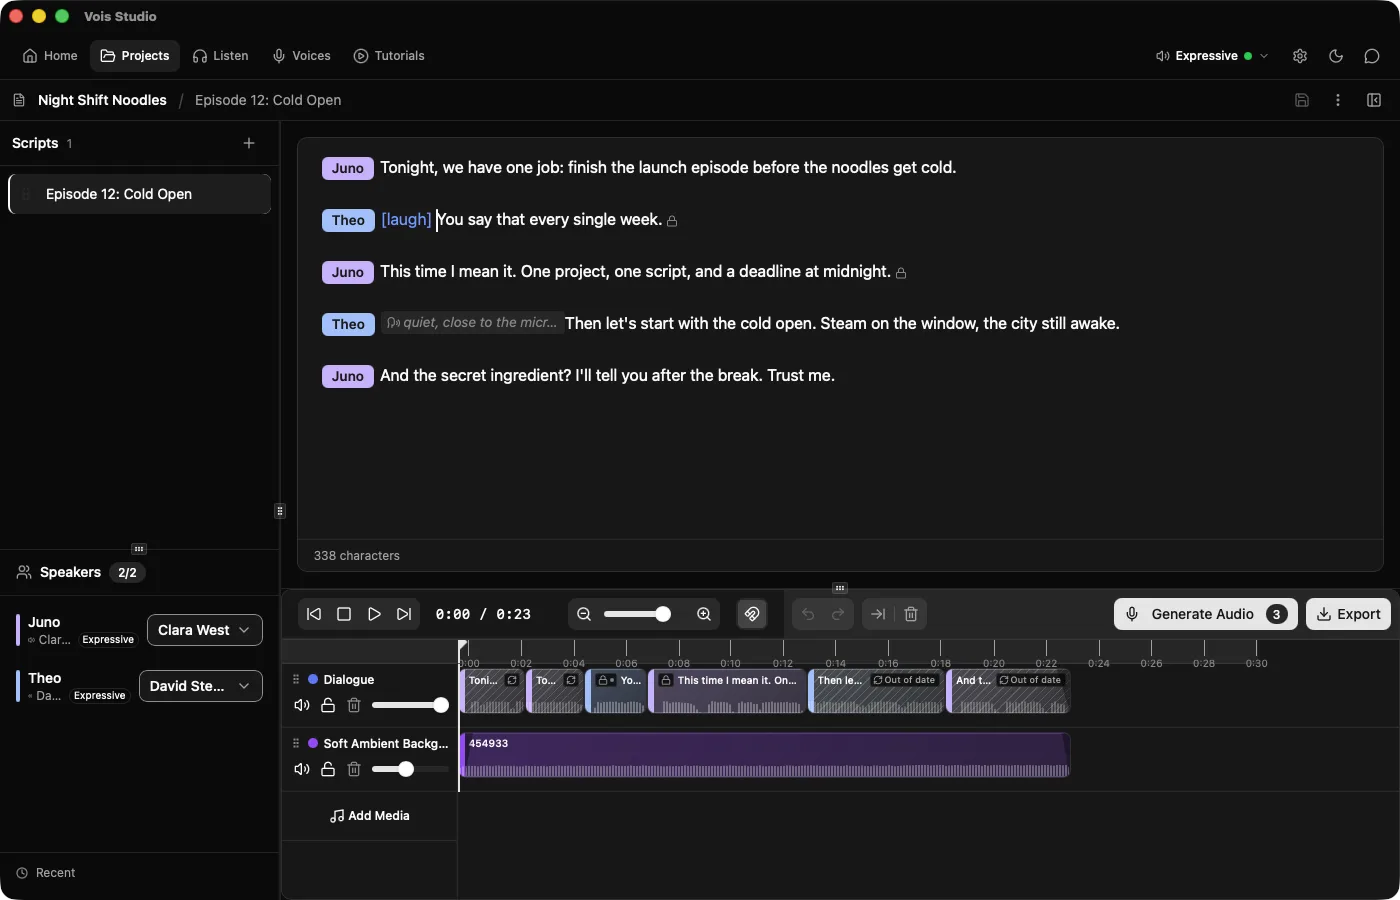The image size is (1400, 900).
Task: Redo the timeline action
Action: pos(838,614)
